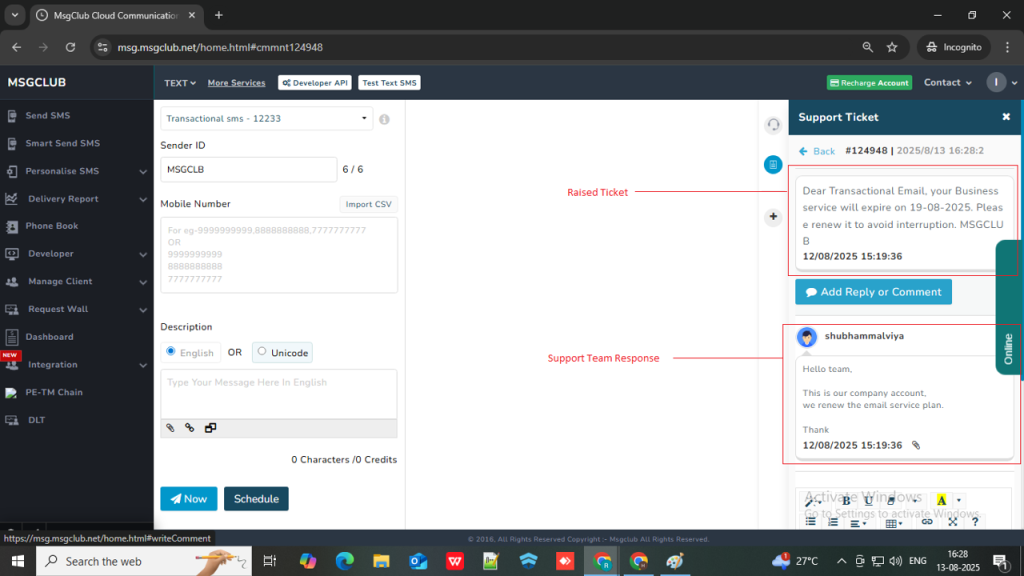Click the Import CSV button
This screenshot has height=576, width=1024.
pyautogui.click(x=368, y=204)
